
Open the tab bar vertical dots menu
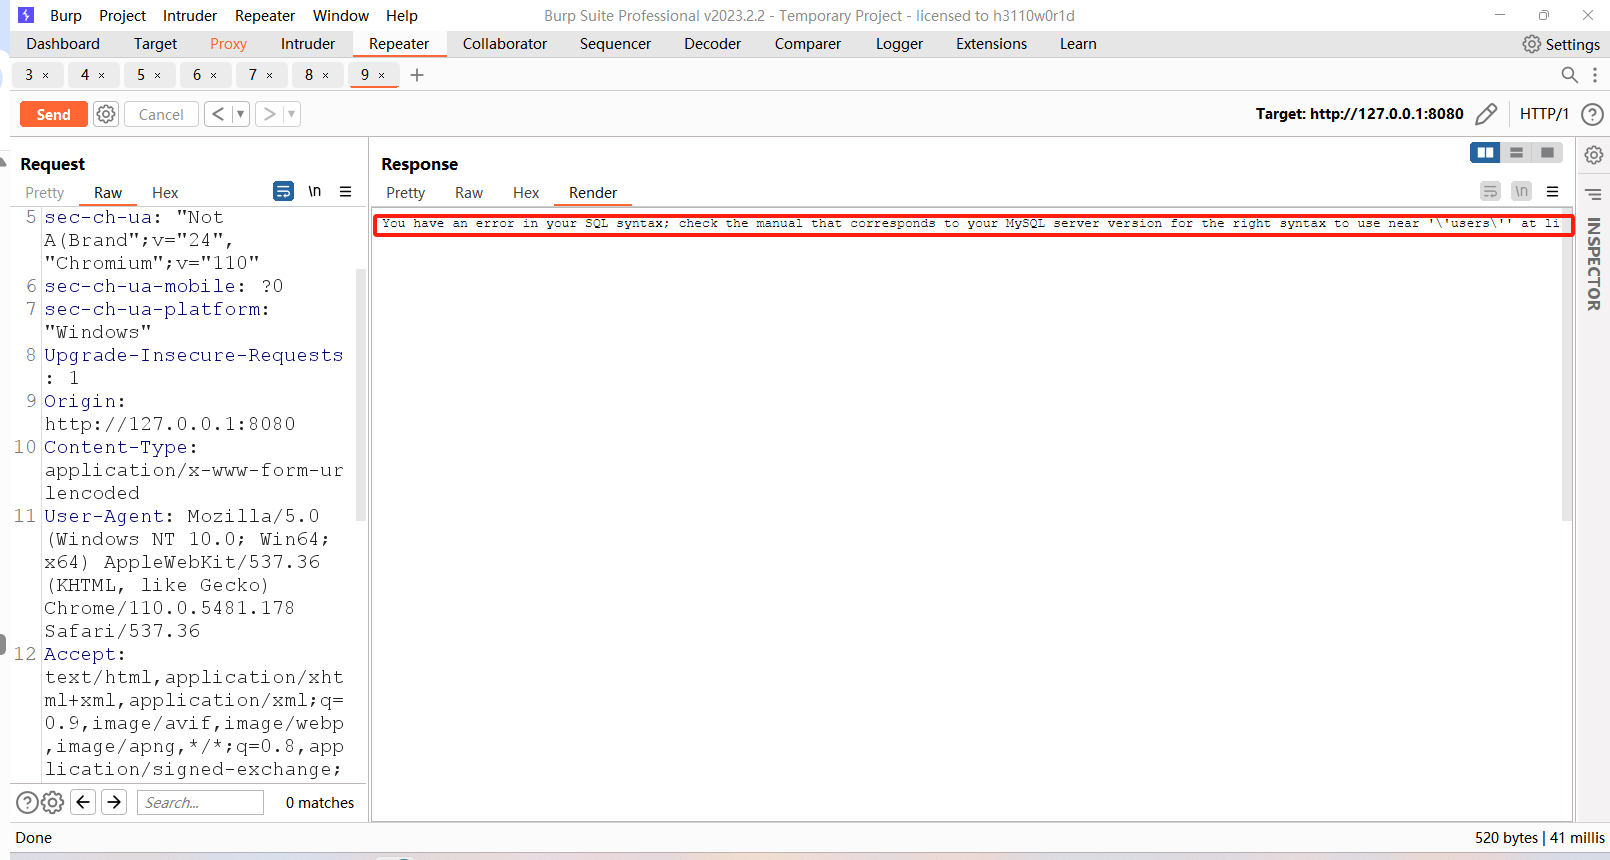[x=1595, y=75]
